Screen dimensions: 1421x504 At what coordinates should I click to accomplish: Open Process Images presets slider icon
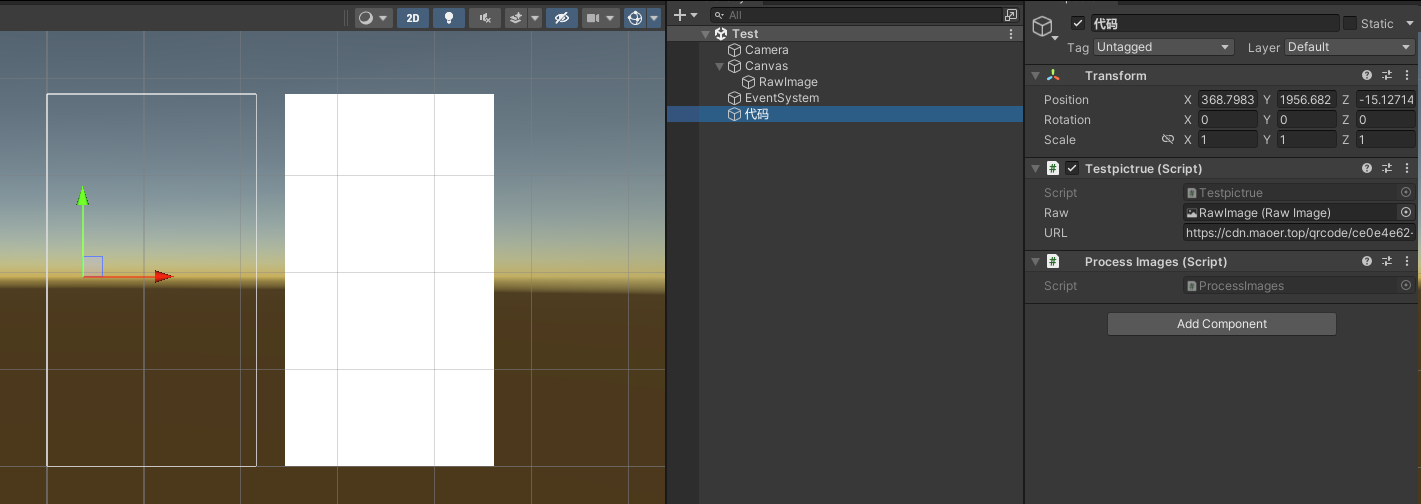pos(1387,262)
